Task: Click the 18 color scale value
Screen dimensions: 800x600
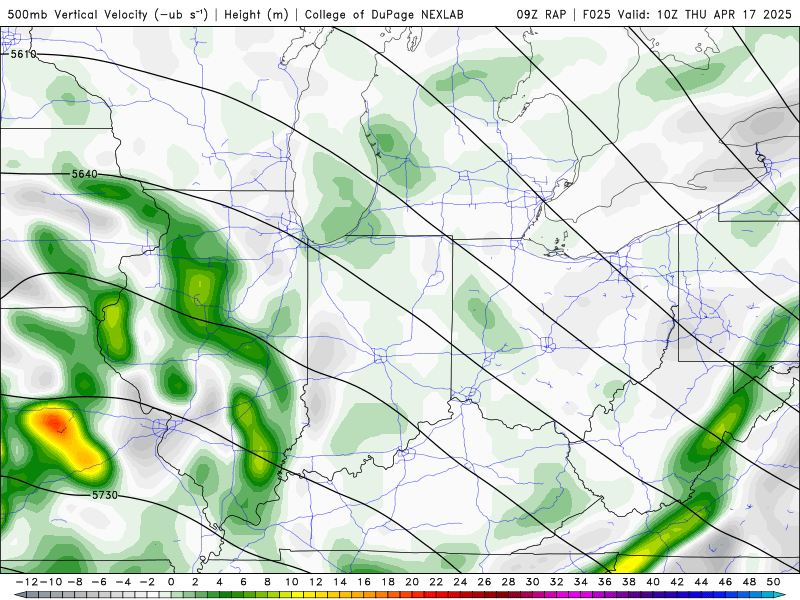Action: click(x=388, y=582)
